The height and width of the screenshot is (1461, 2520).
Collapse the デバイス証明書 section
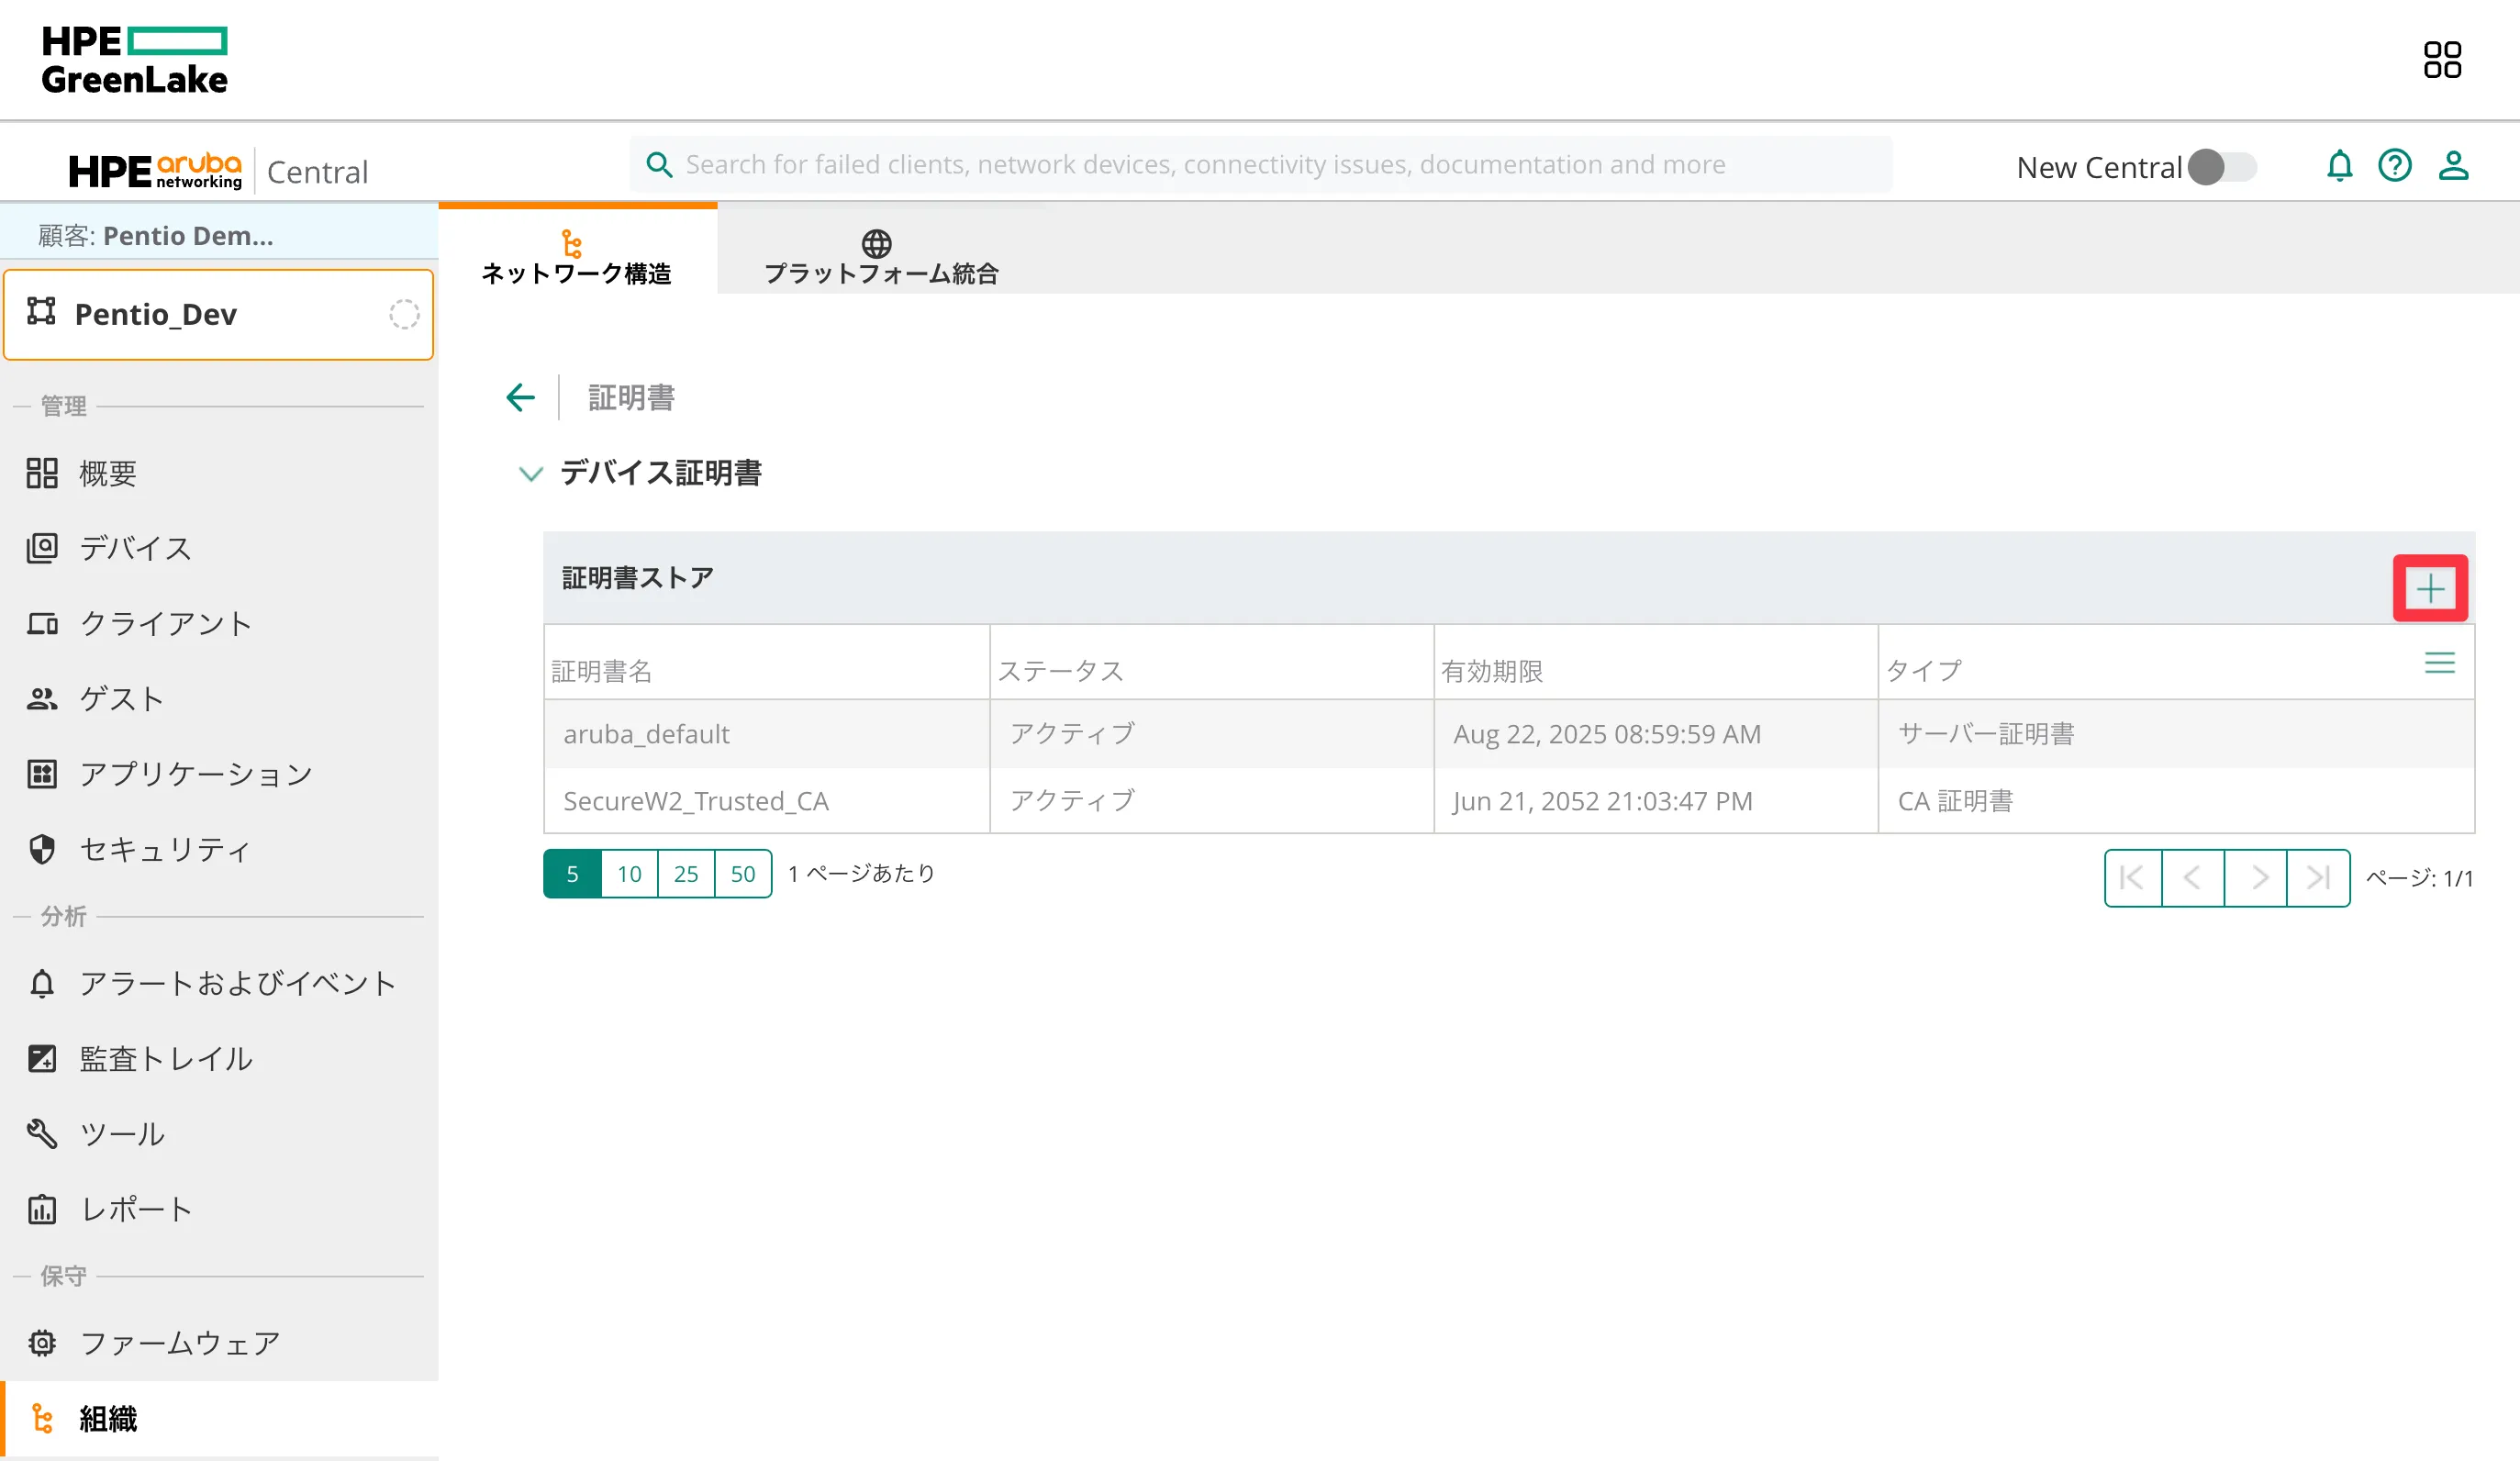(x=530, y=473)
